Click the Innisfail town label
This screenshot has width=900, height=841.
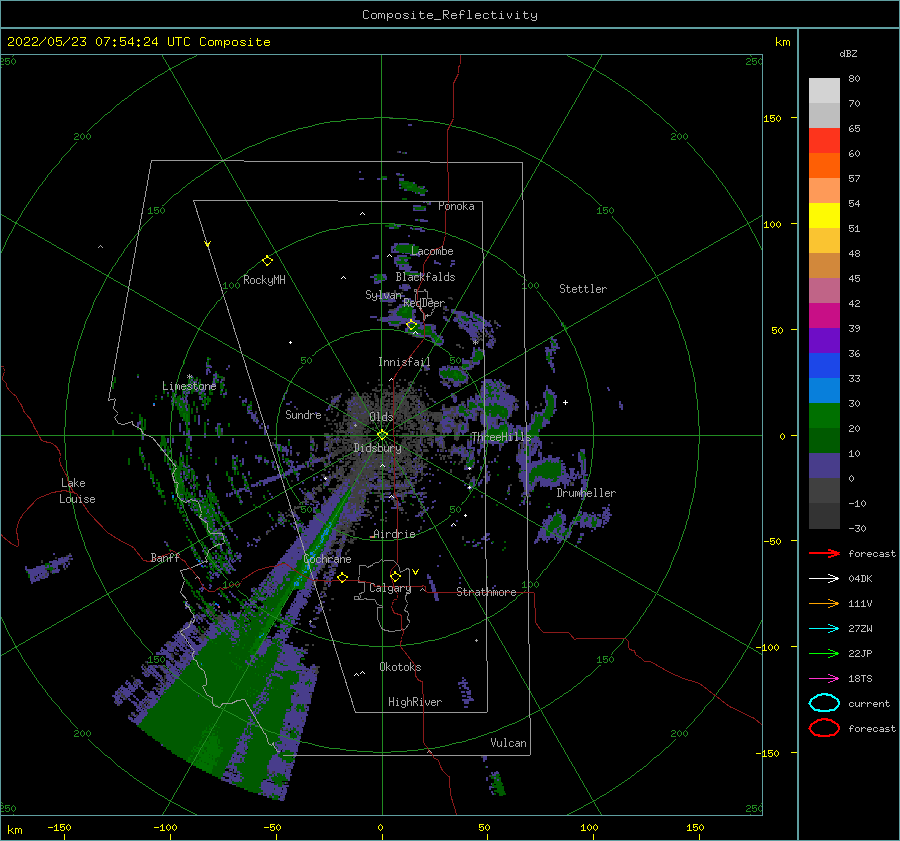(404, 362)
